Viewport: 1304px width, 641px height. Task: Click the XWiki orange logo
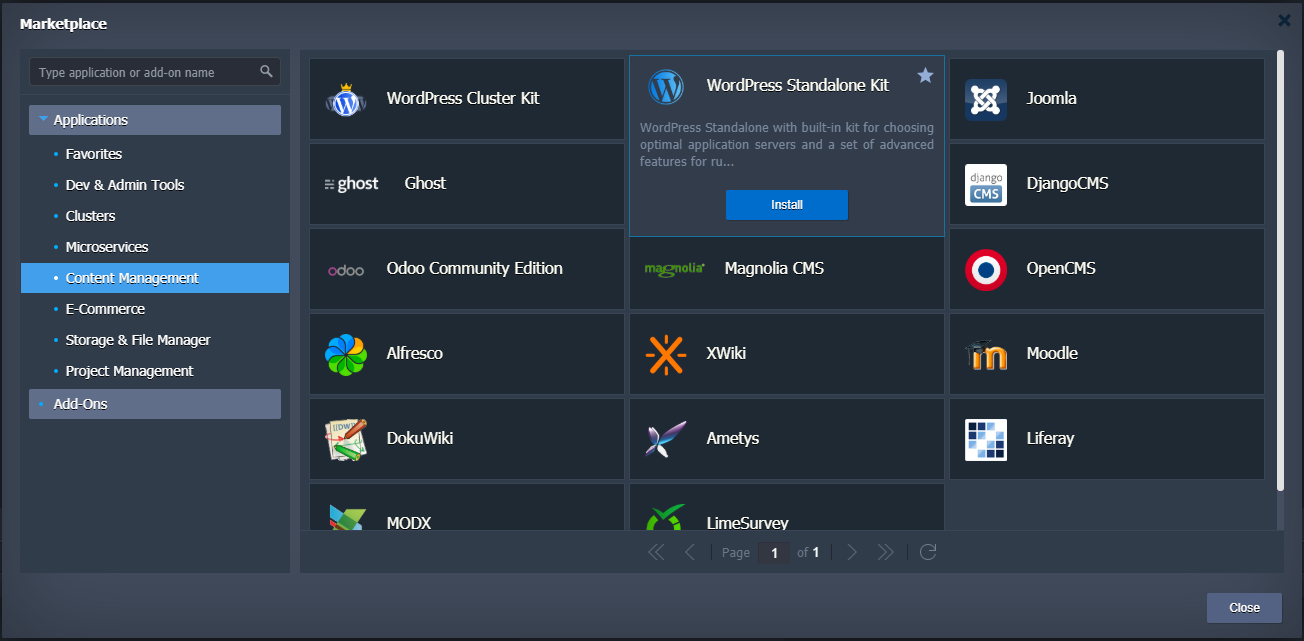point(666,354)
